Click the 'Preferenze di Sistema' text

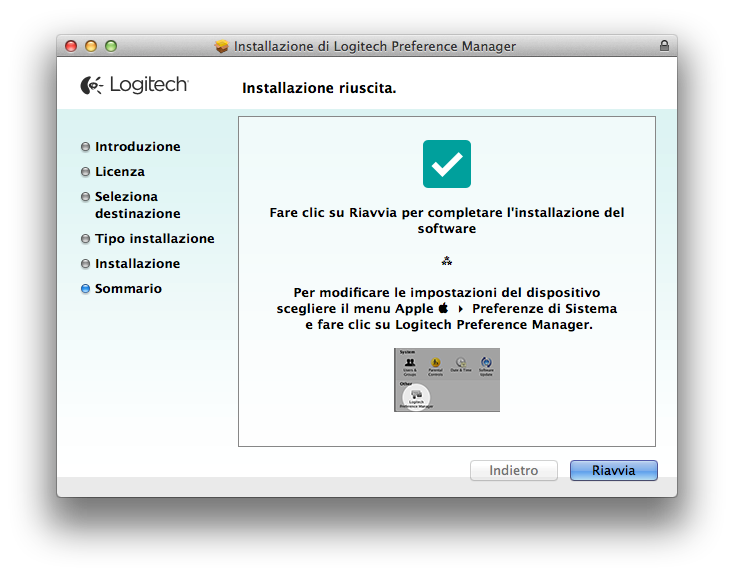click(x=544, y=309)
